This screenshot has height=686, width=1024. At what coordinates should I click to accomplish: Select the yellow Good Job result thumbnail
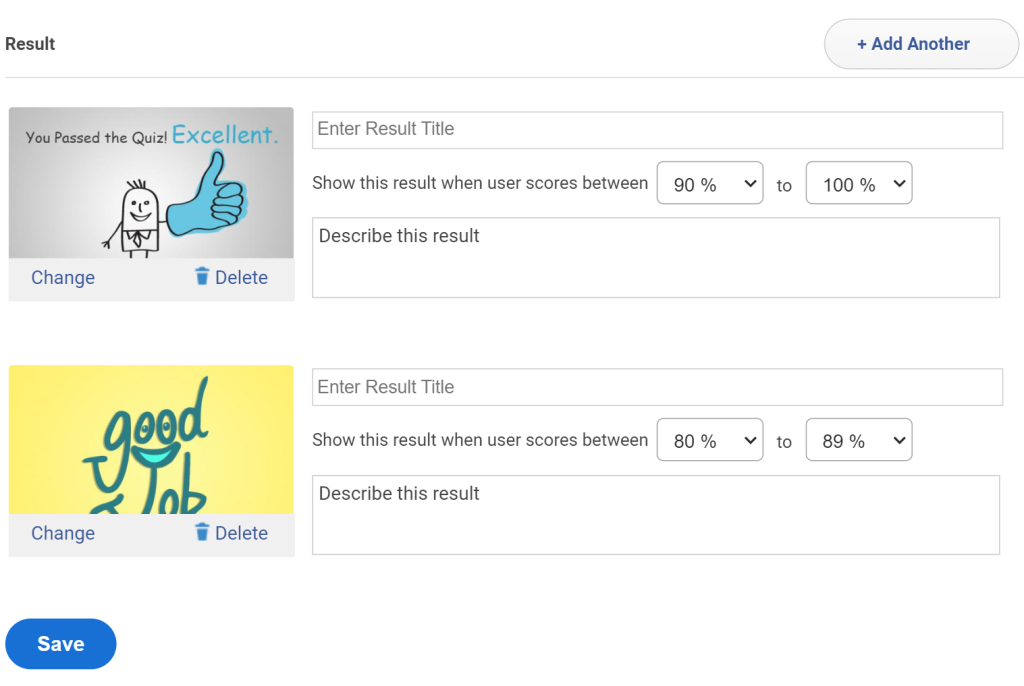click(151, 440)
